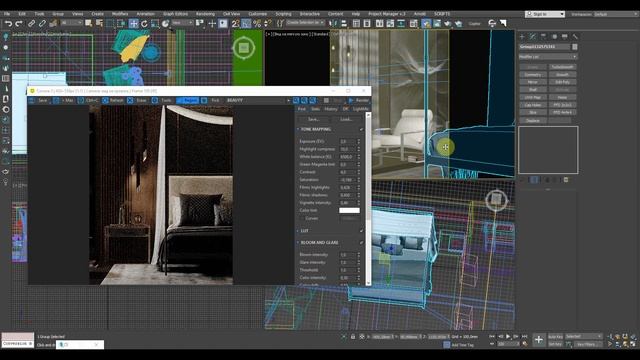
Task: Click the Undo arrow in main toolbar
Action: tap(8, 24)
